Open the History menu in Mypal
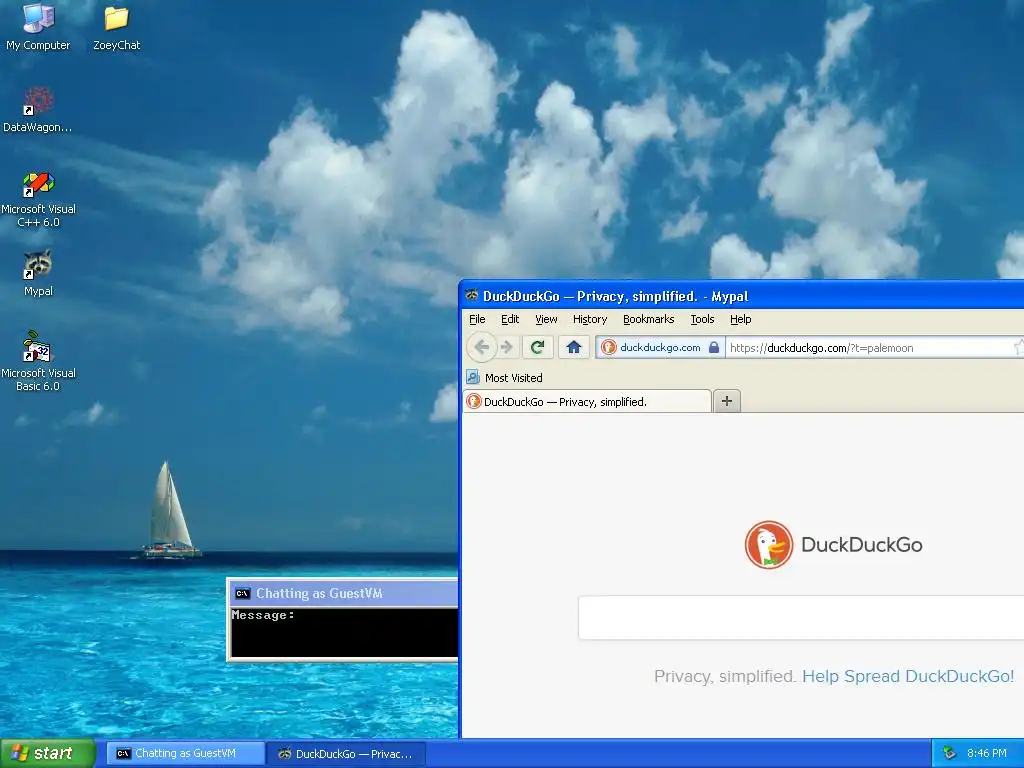 tap(590, 319)
